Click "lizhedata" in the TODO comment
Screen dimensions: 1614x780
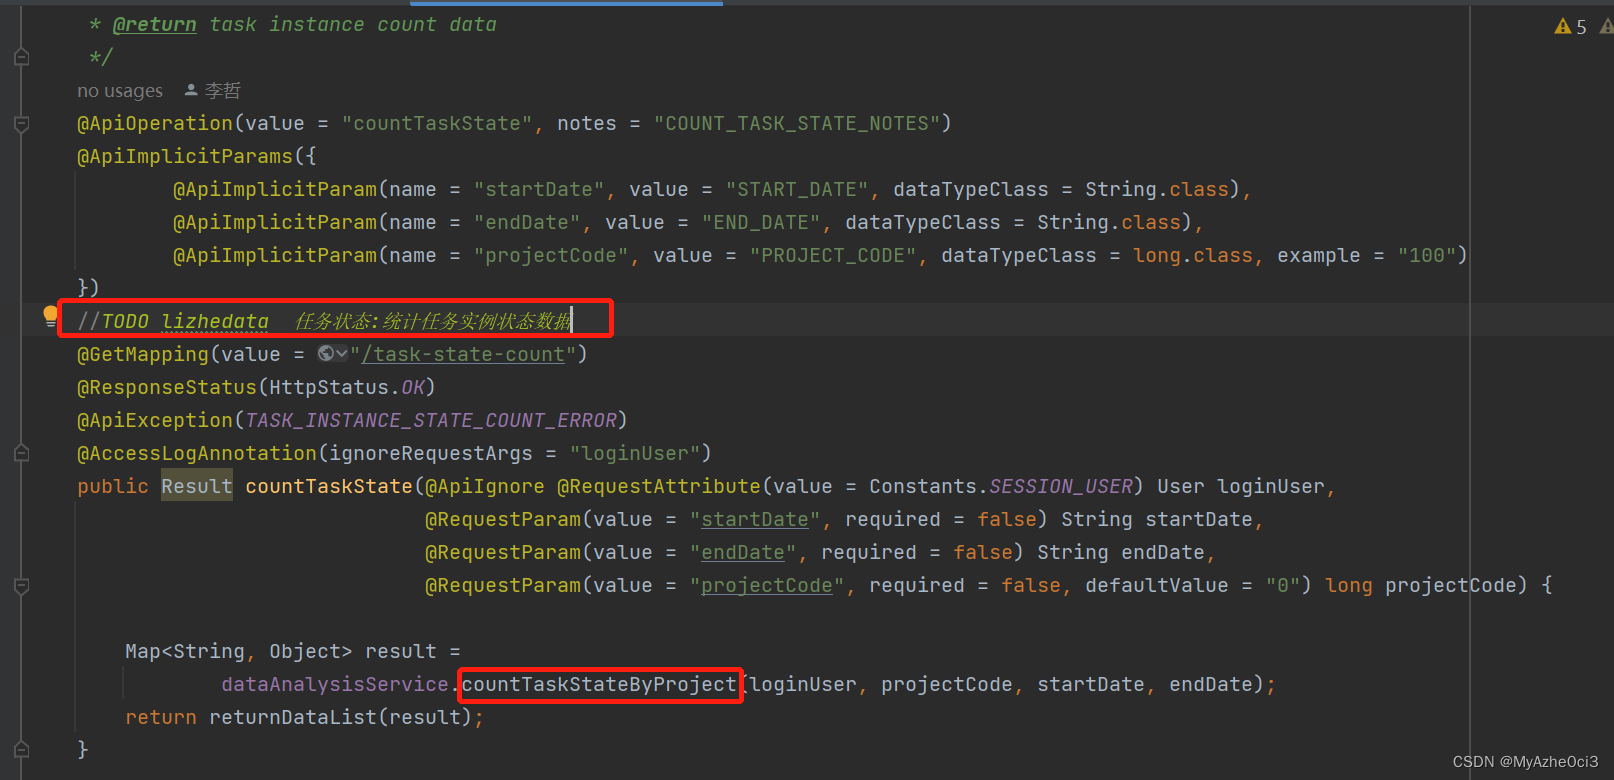tap(215, 321)
